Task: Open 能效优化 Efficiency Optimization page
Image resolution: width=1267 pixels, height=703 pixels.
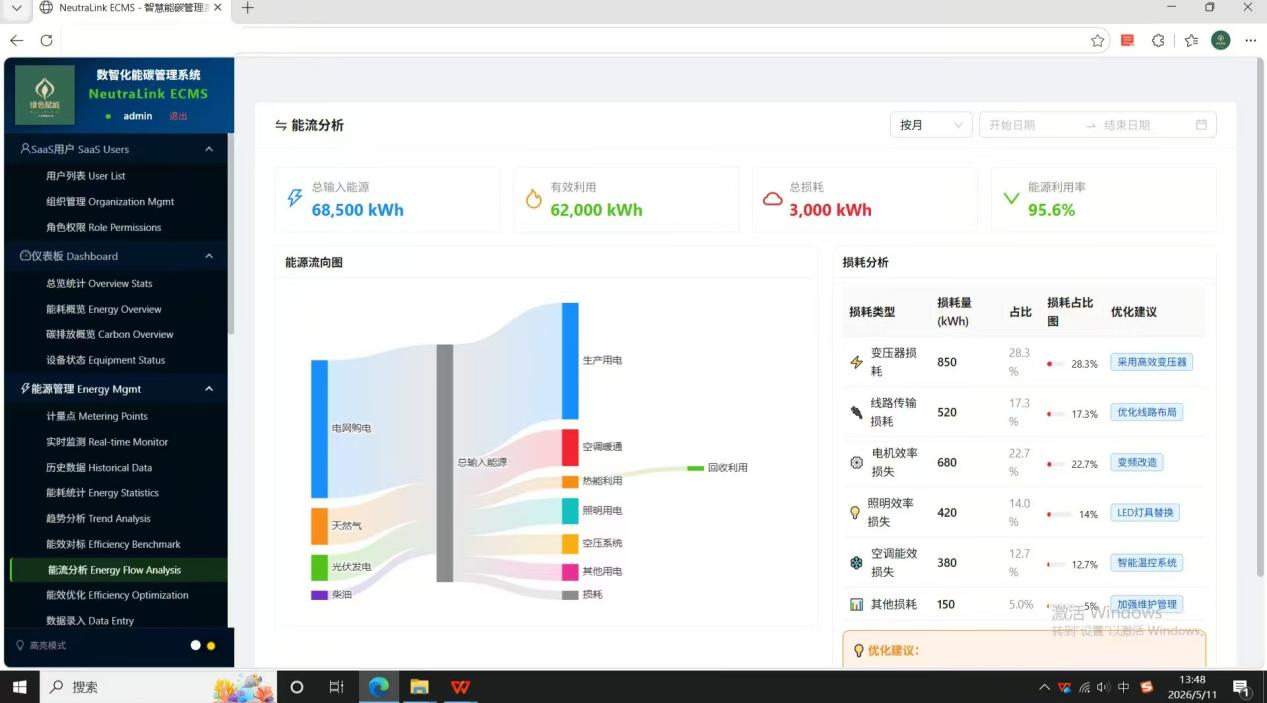Action: [x=117, y=595]
